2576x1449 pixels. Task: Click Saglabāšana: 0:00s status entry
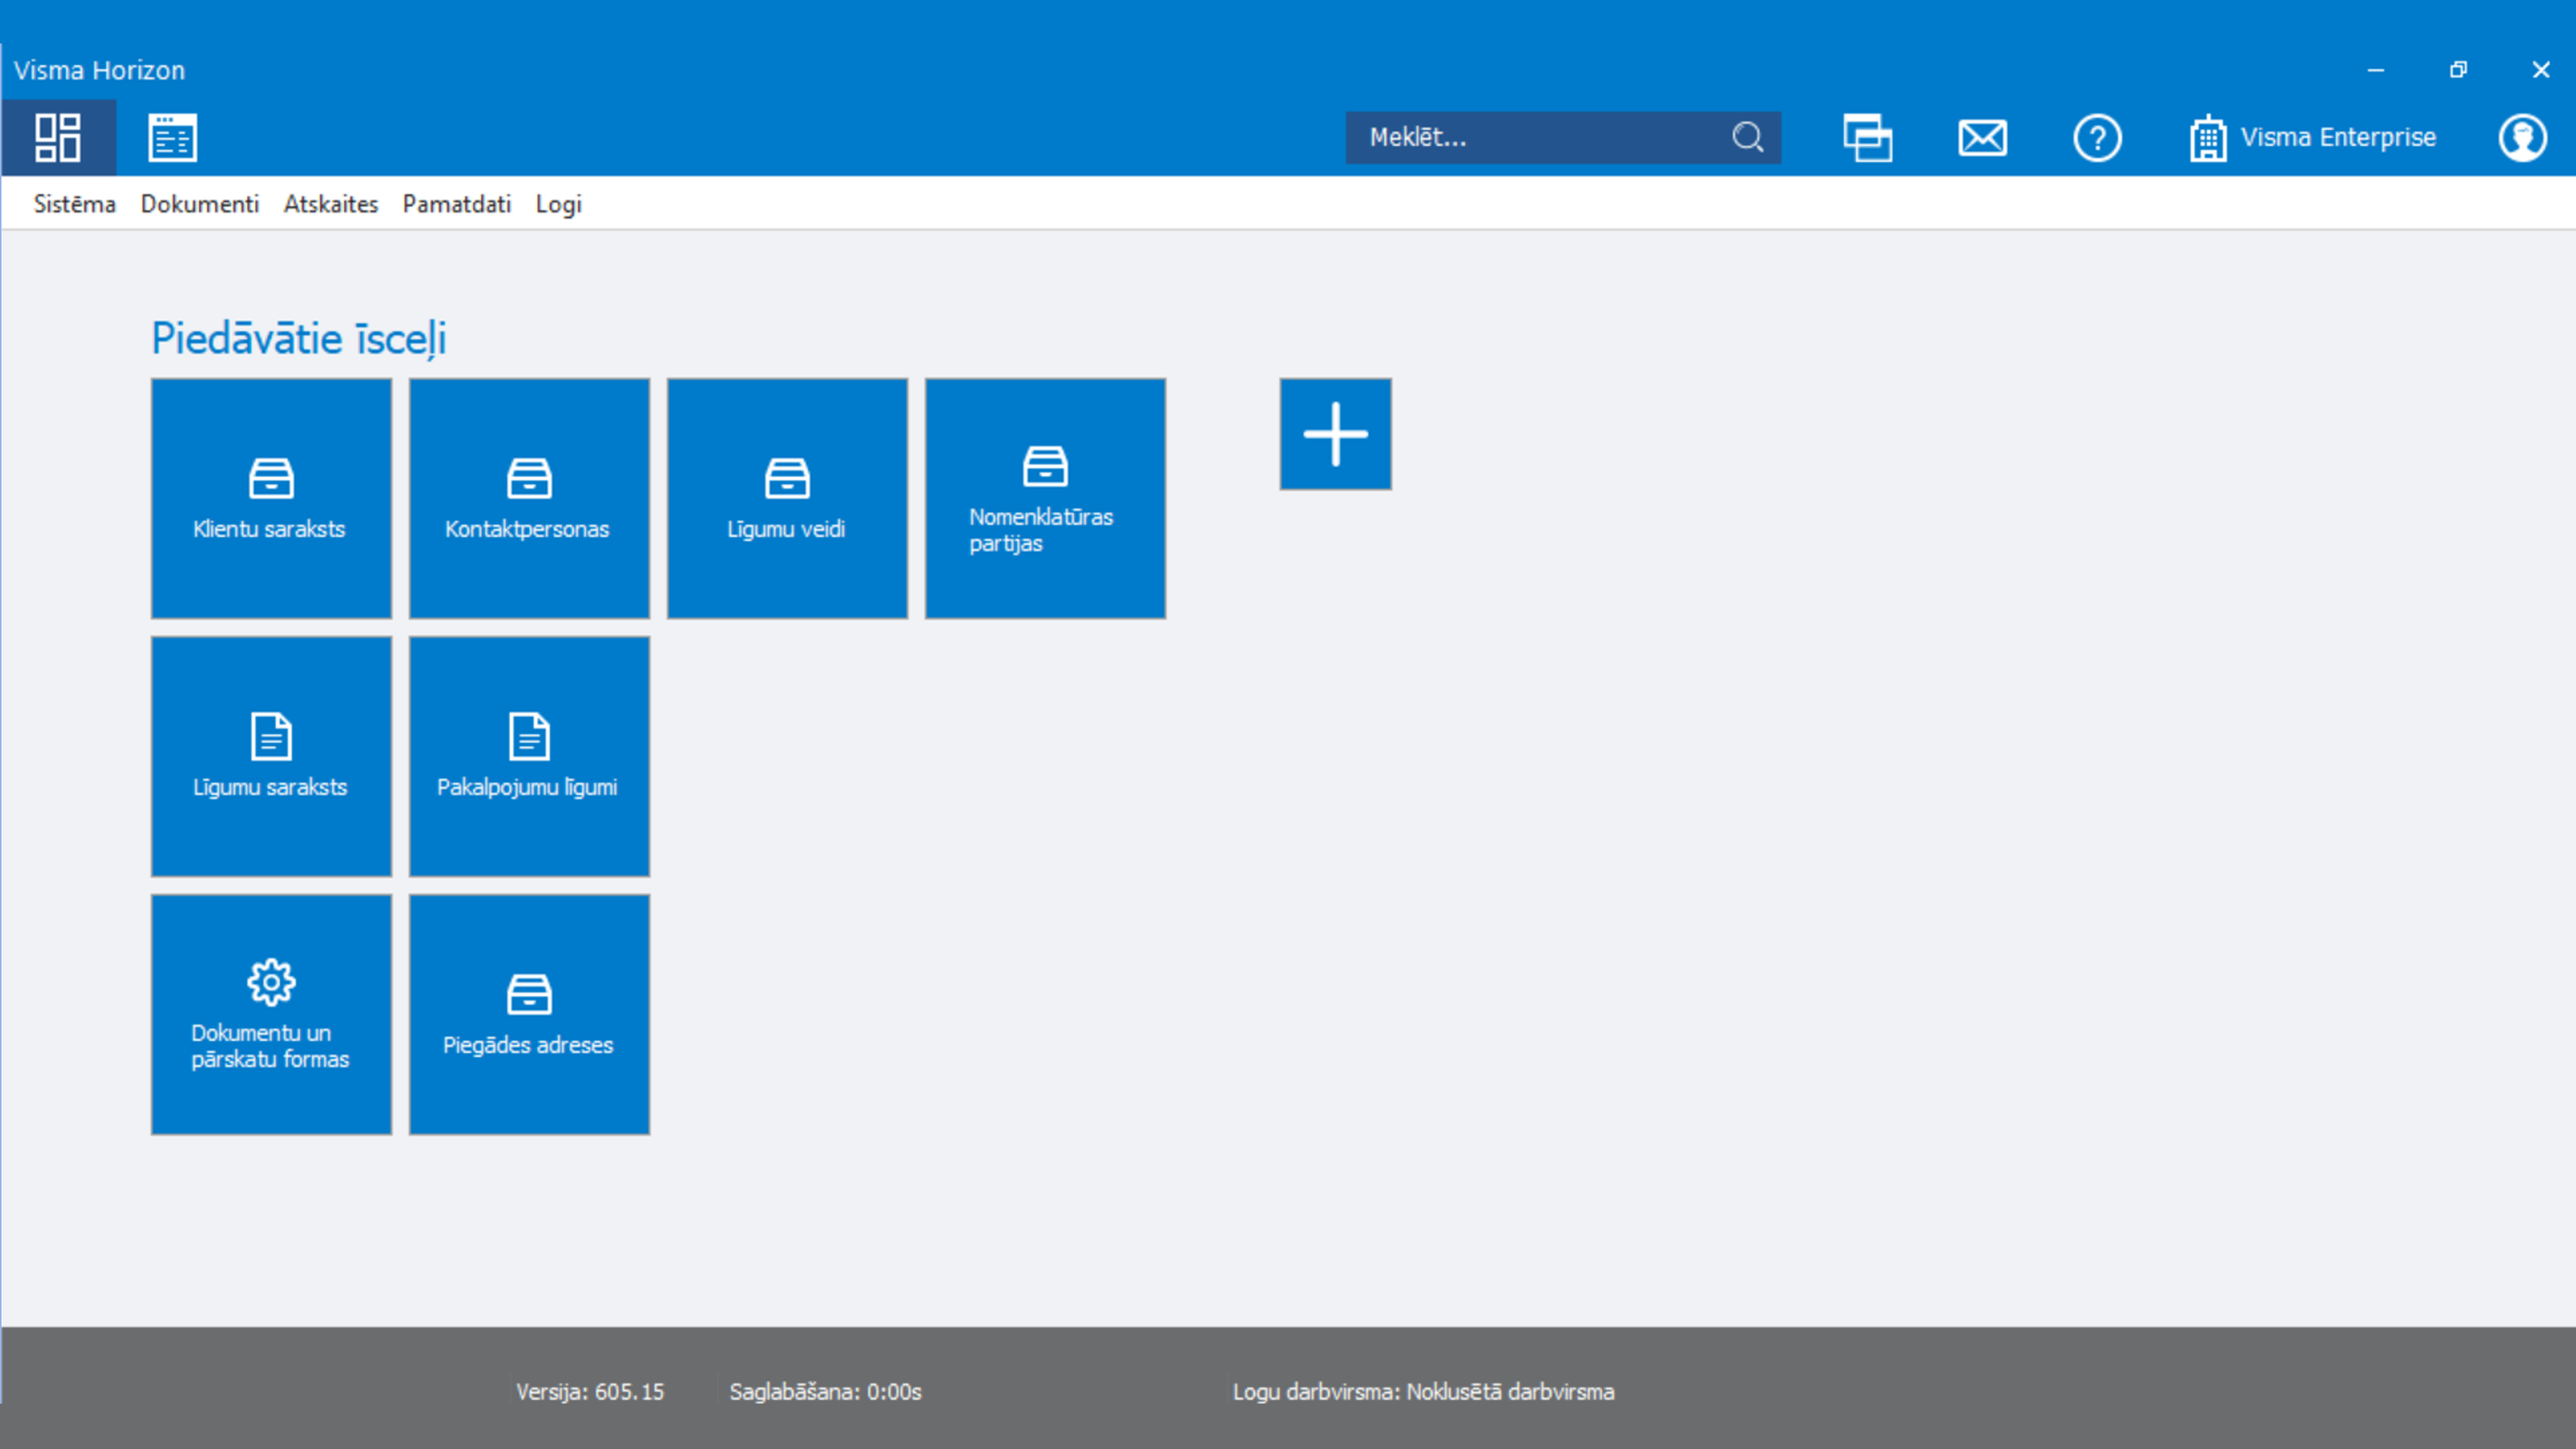coord(825,1392)
